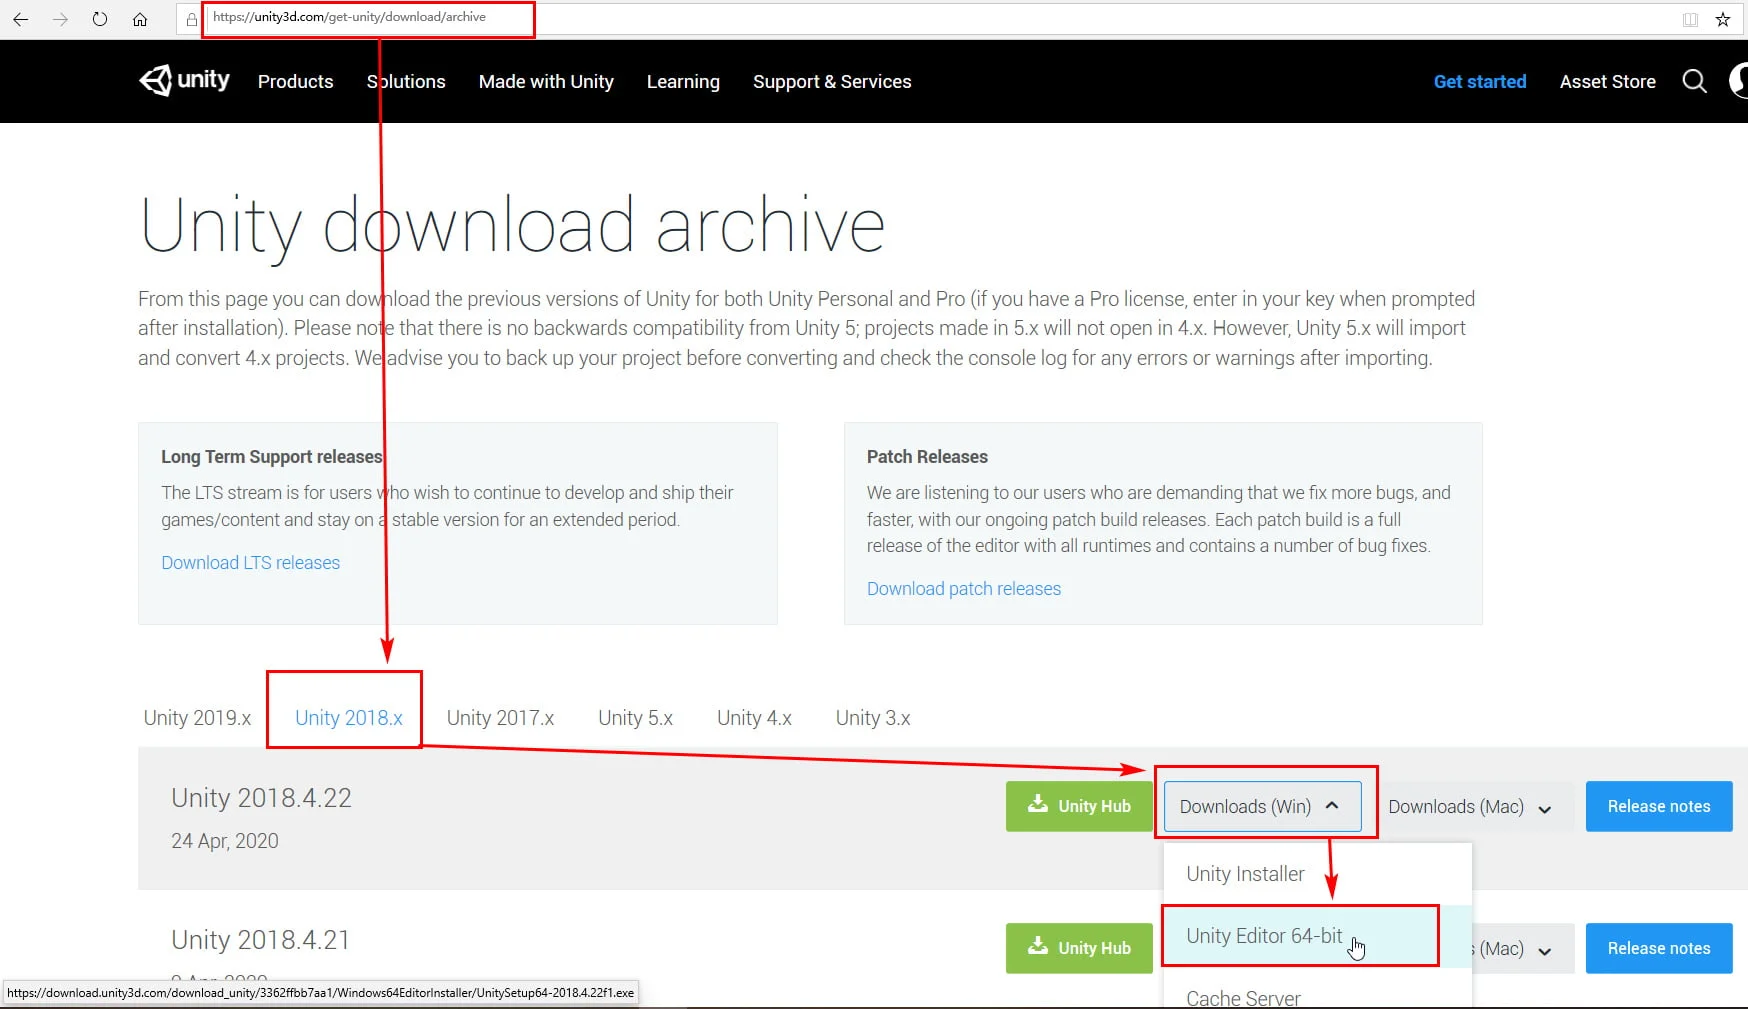Screen dimensions: 1748x1009
Task: Open reading view icon in address bar
Action: (x=1690, y=19)
